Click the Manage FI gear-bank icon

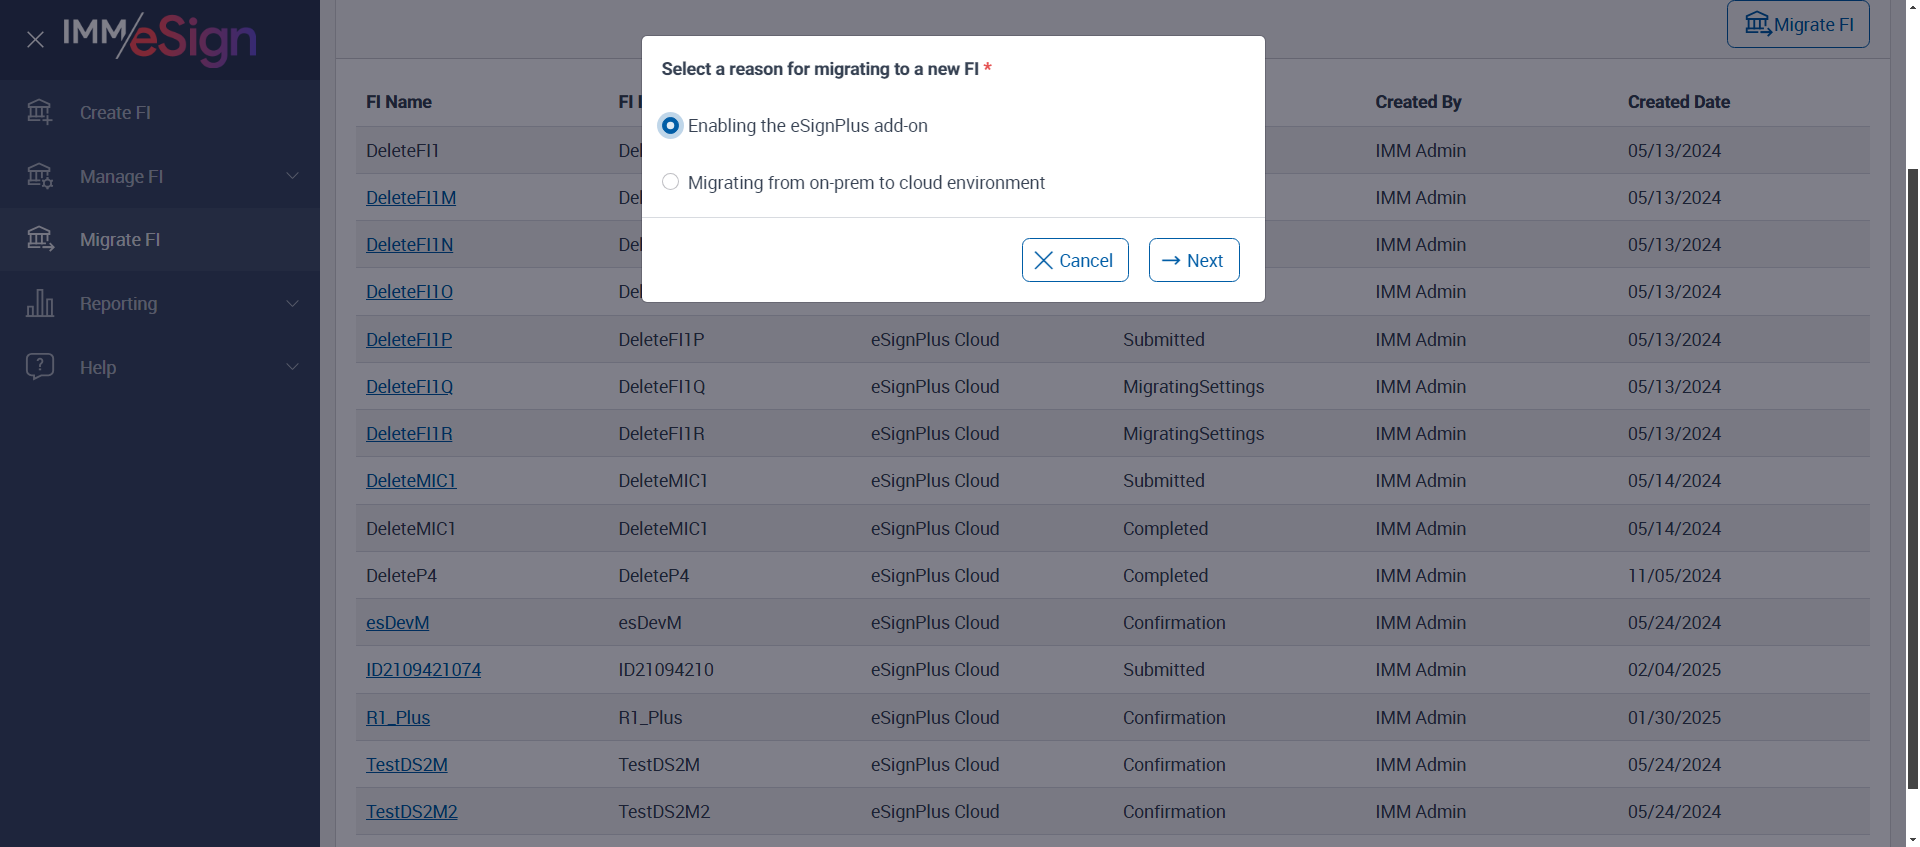(x=40, y=176)
